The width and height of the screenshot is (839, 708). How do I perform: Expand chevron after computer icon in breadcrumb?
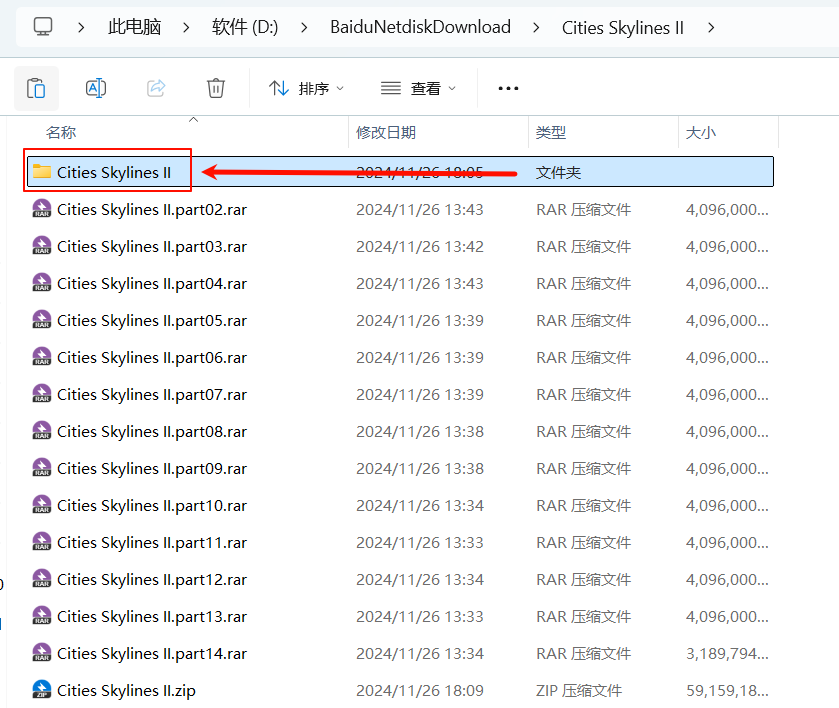(x=81, y=27)
